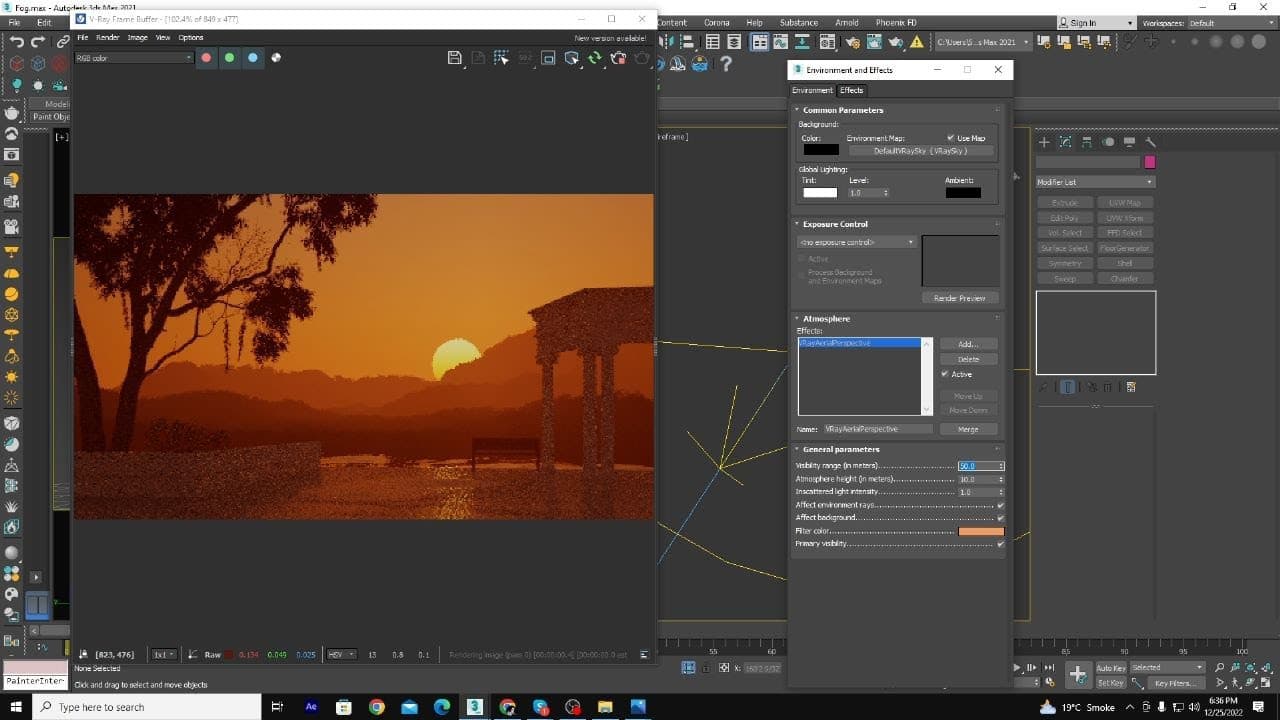Click the save image icon in V-Ray Frame Buffer
Image resolution: width=1280 pixels, height=720 pixels.
(454, 58)
